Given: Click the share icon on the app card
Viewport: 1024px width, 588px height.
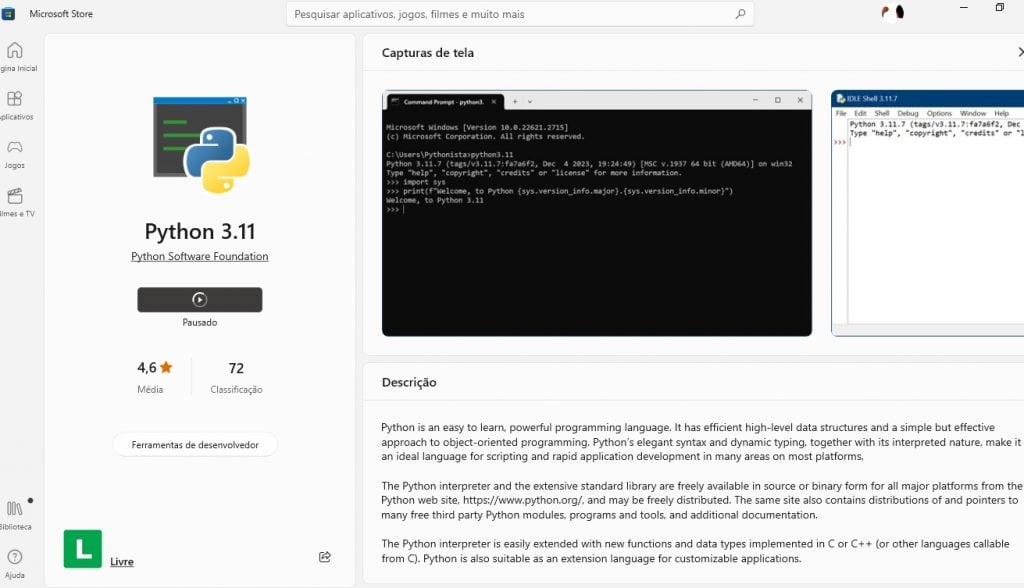Looking at the screenshot, I should tap(325, 557).
